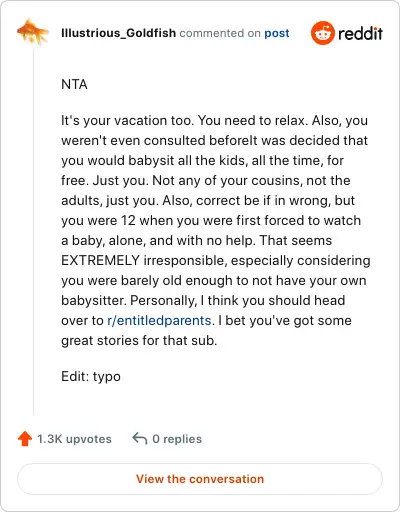400x512 pixels.
Task: Click the 'Edit: typo' line
Action: pos(91,377)
